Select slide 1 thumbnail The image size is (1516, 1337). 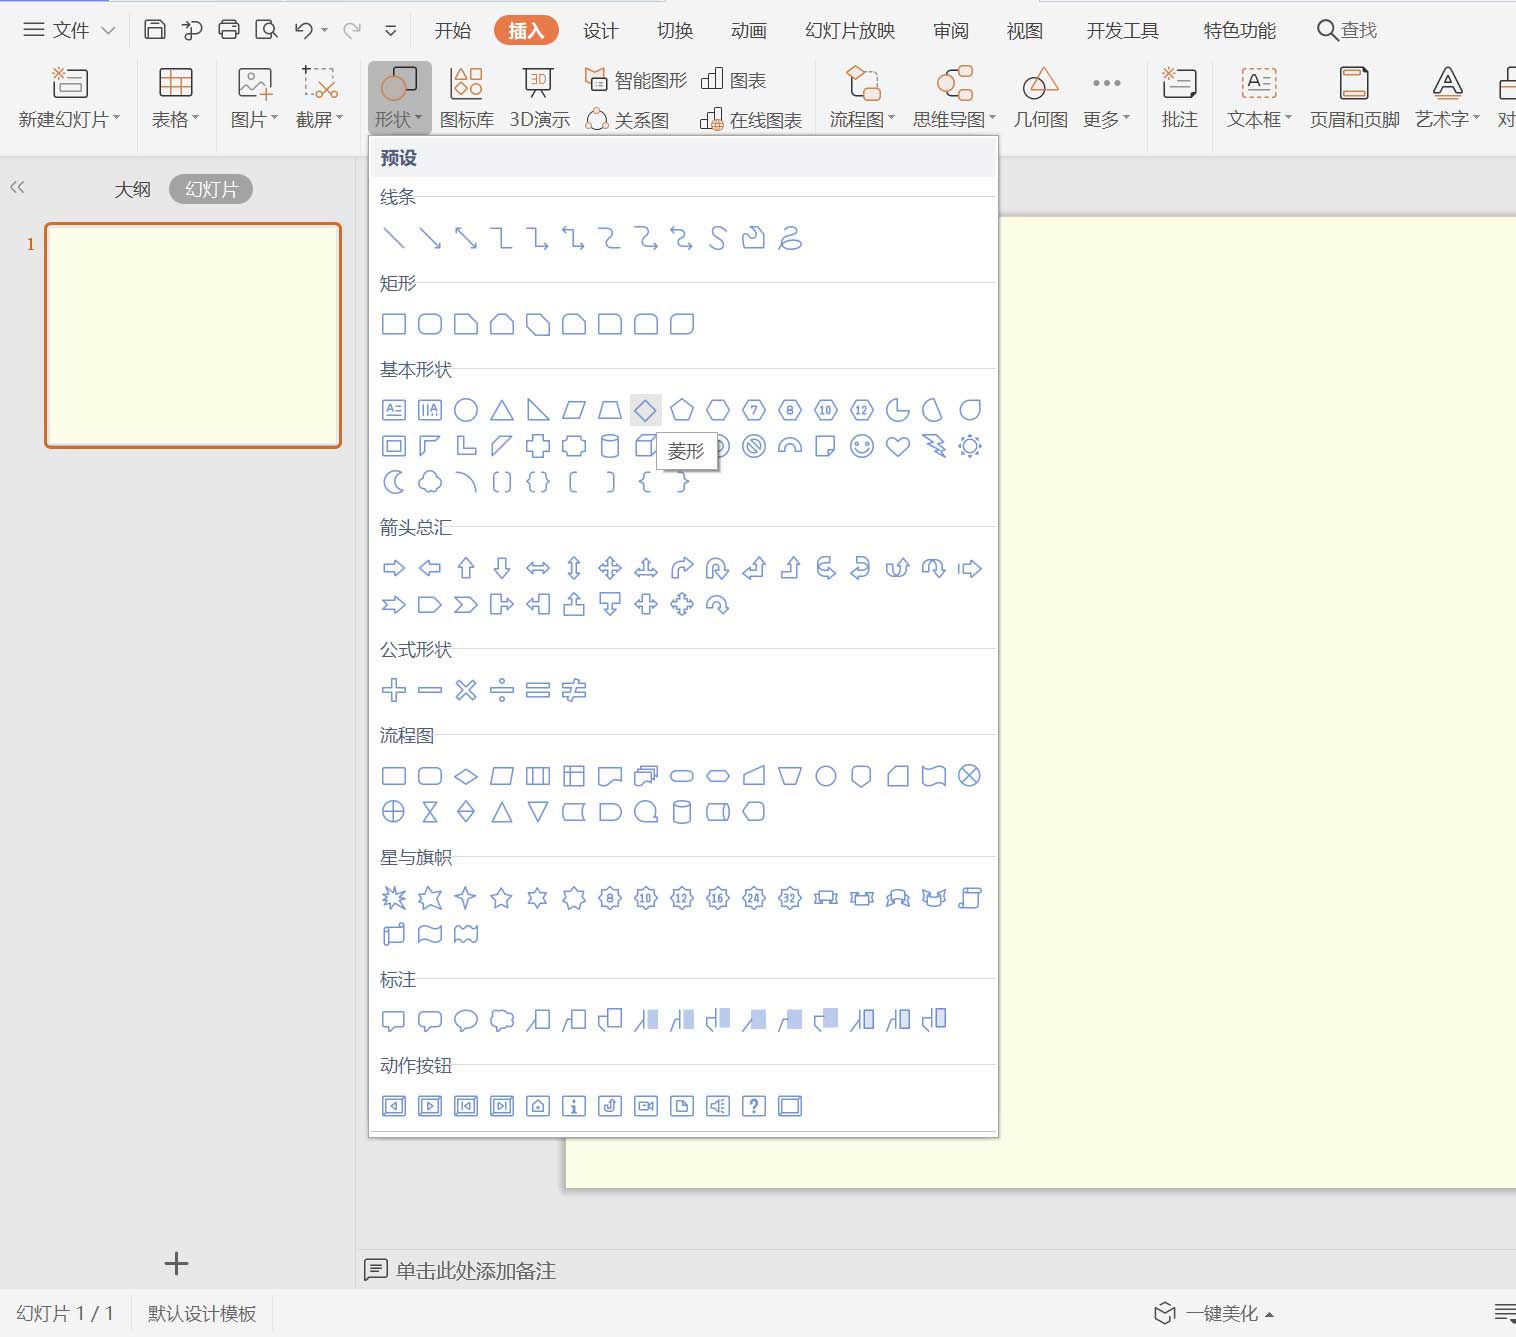click(193, 335)
